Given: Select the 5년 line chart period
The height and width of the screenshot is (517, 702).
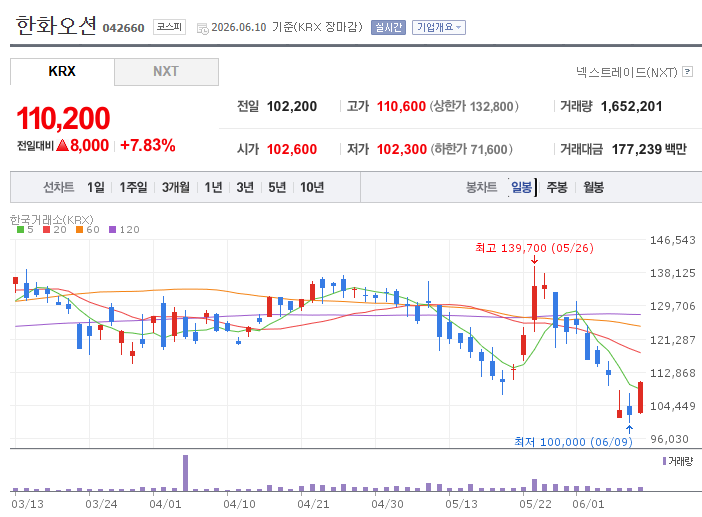Looking at the screenshot, I should tap(277, 187).
